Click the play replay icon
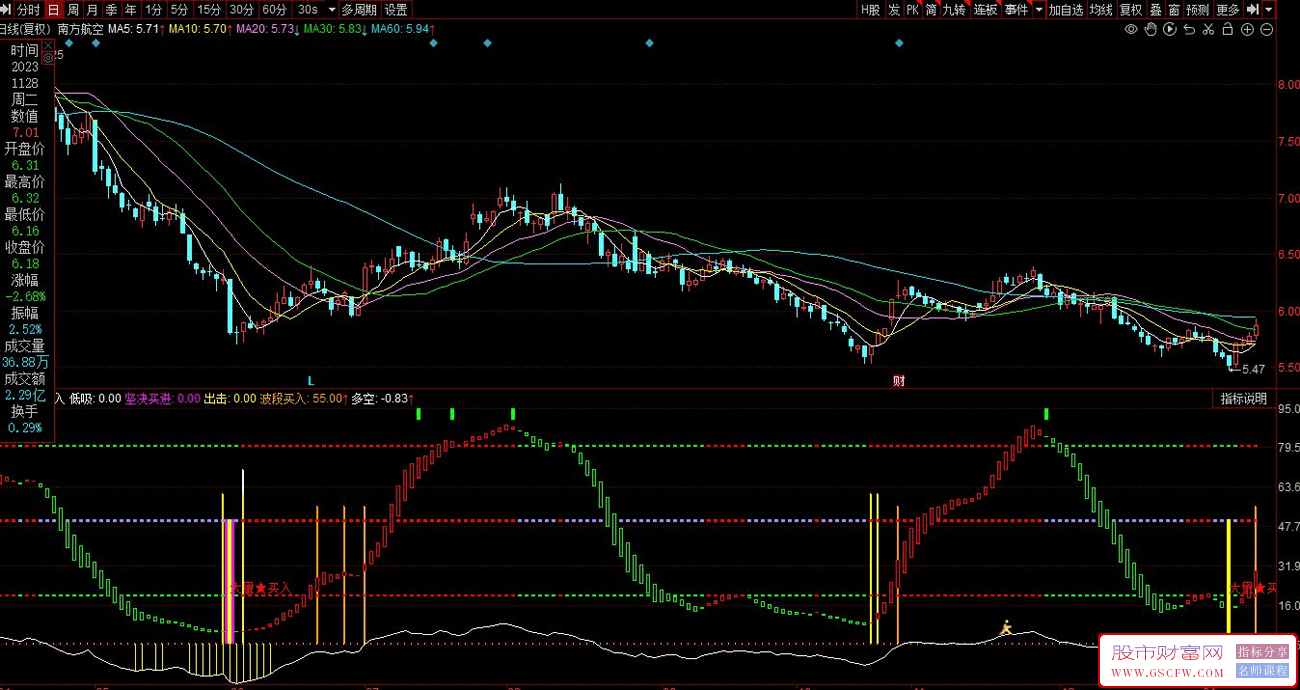The image size is (1300, 690). click(1169, 29)
